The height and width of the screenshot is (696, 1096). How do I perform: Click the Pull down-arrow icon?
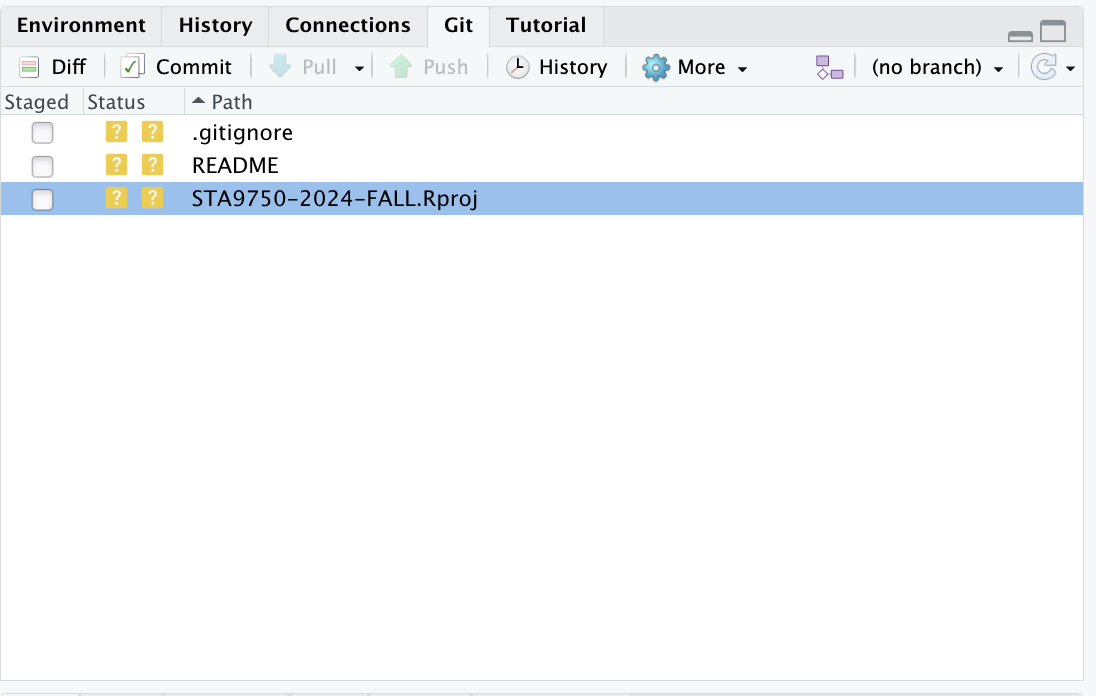(280, 67)
